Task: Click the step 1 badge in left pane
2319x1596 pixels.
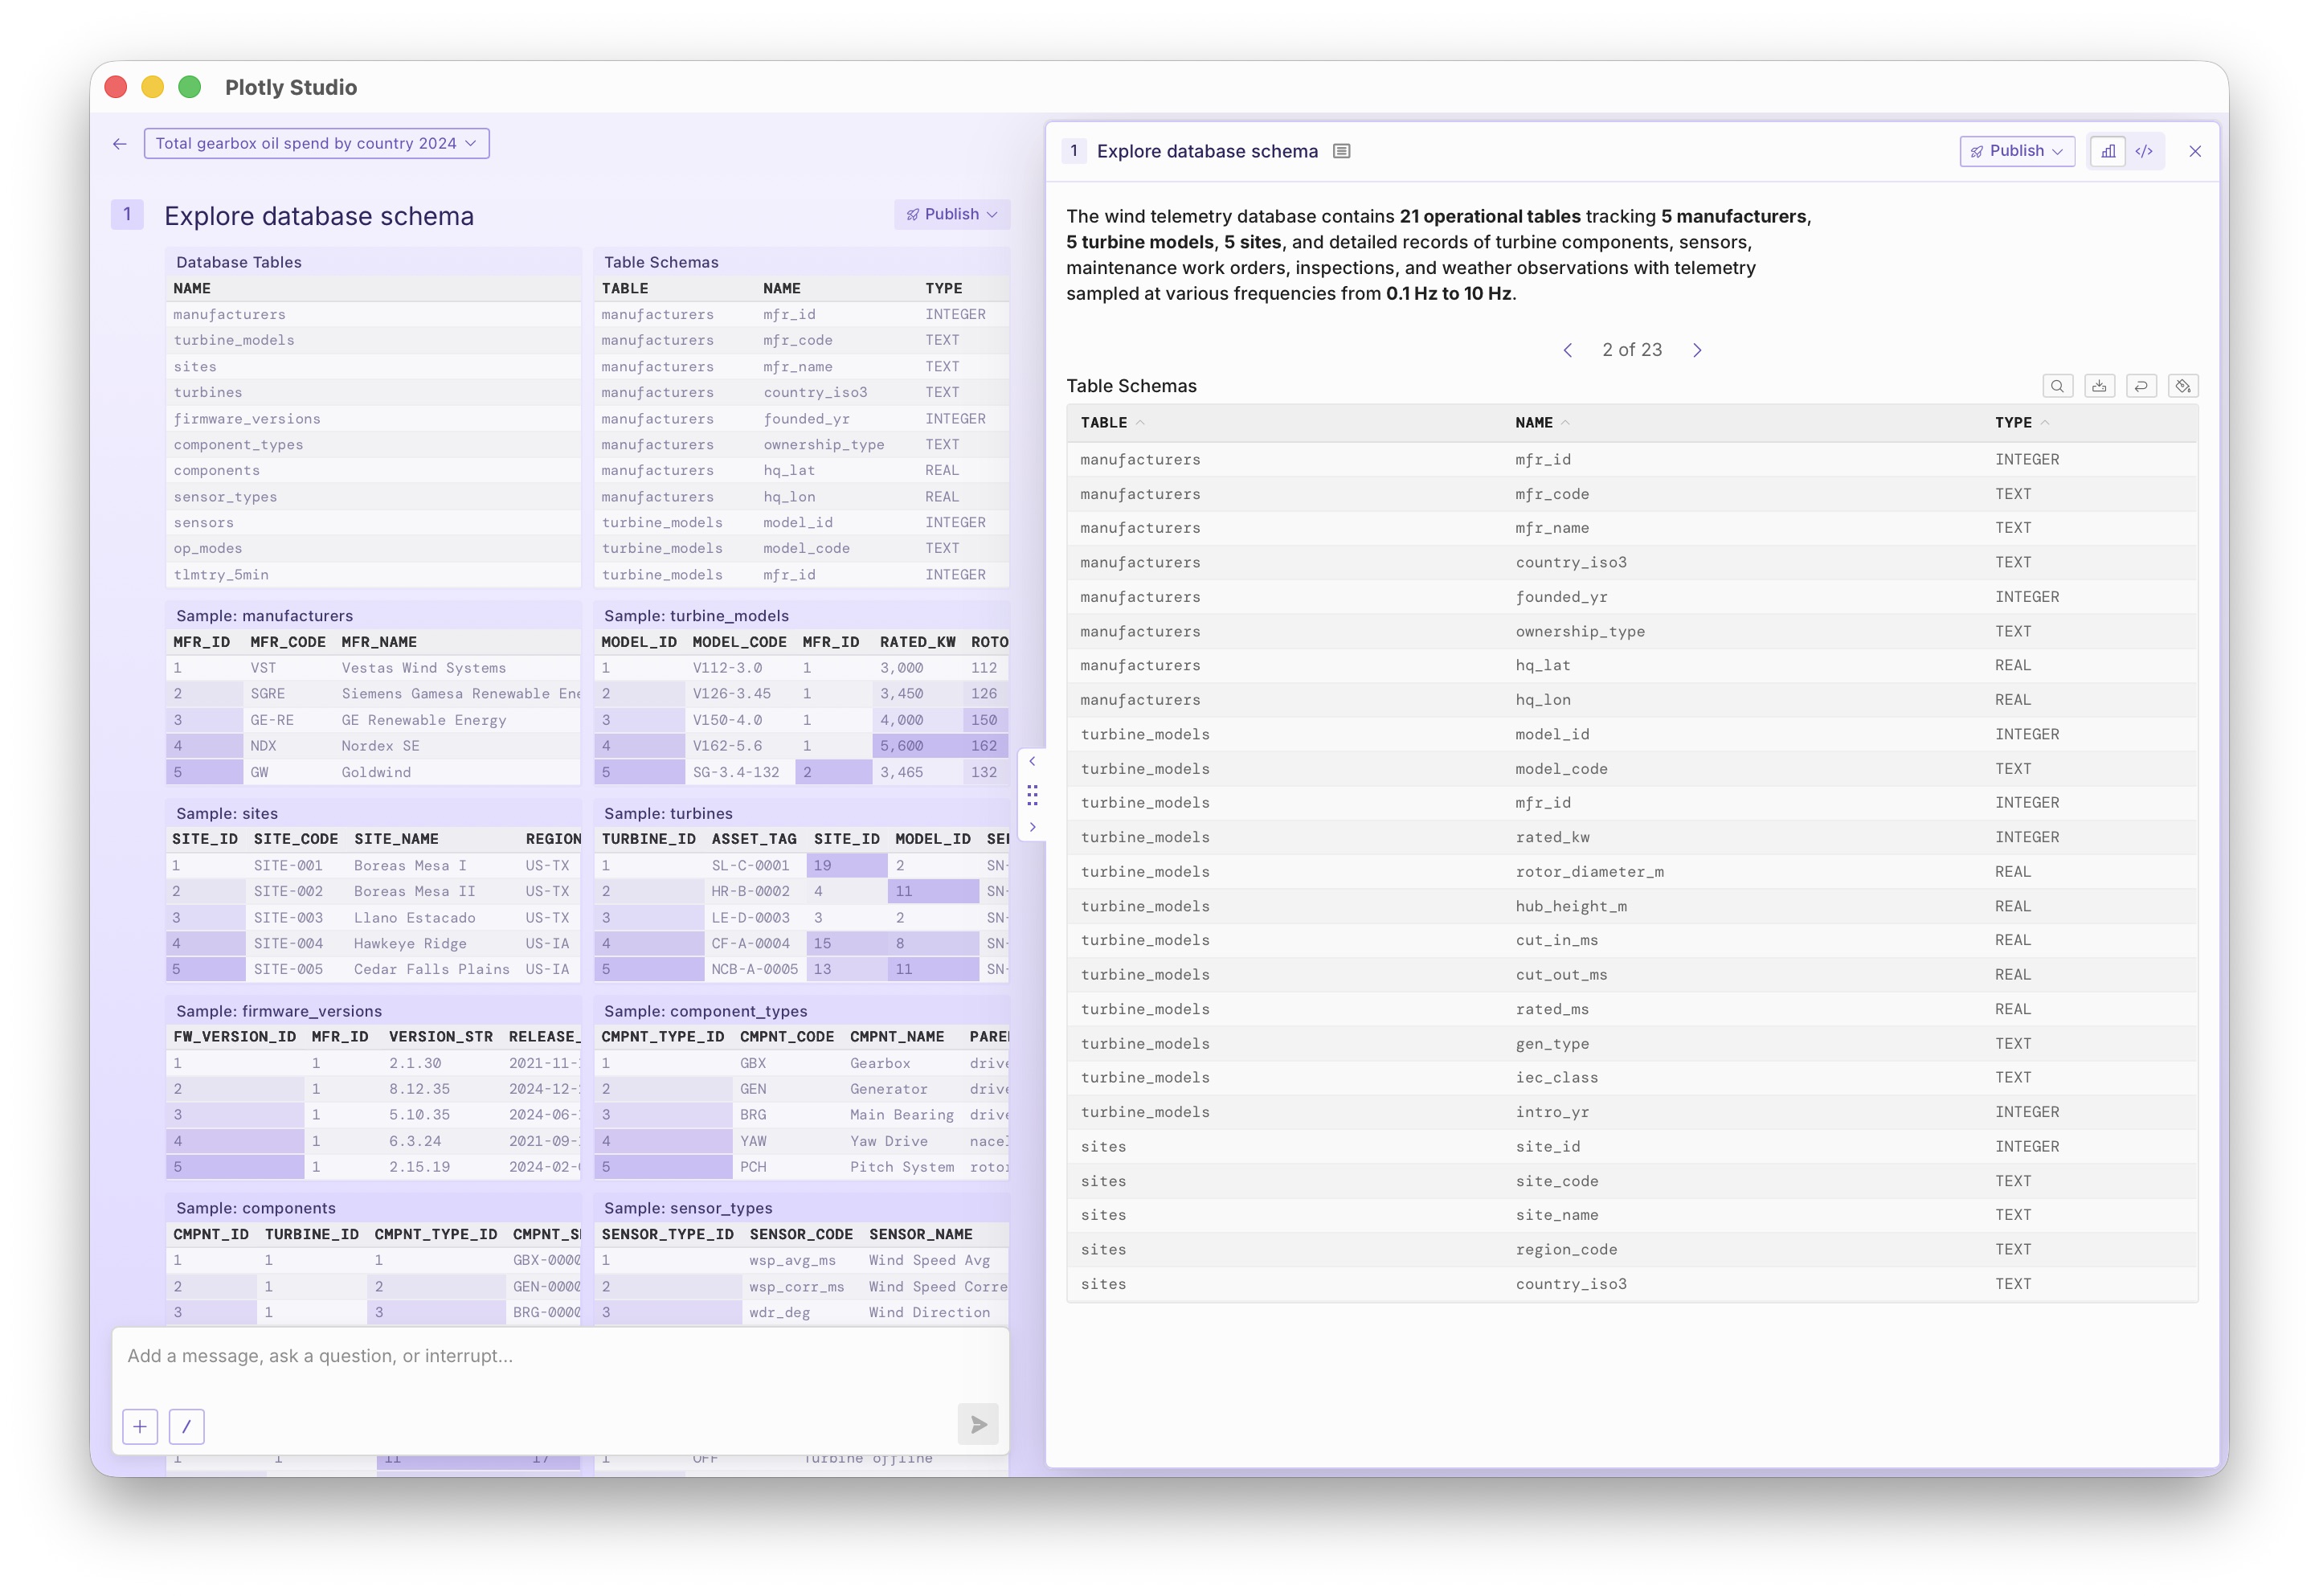Action: [x=127, y=214]
